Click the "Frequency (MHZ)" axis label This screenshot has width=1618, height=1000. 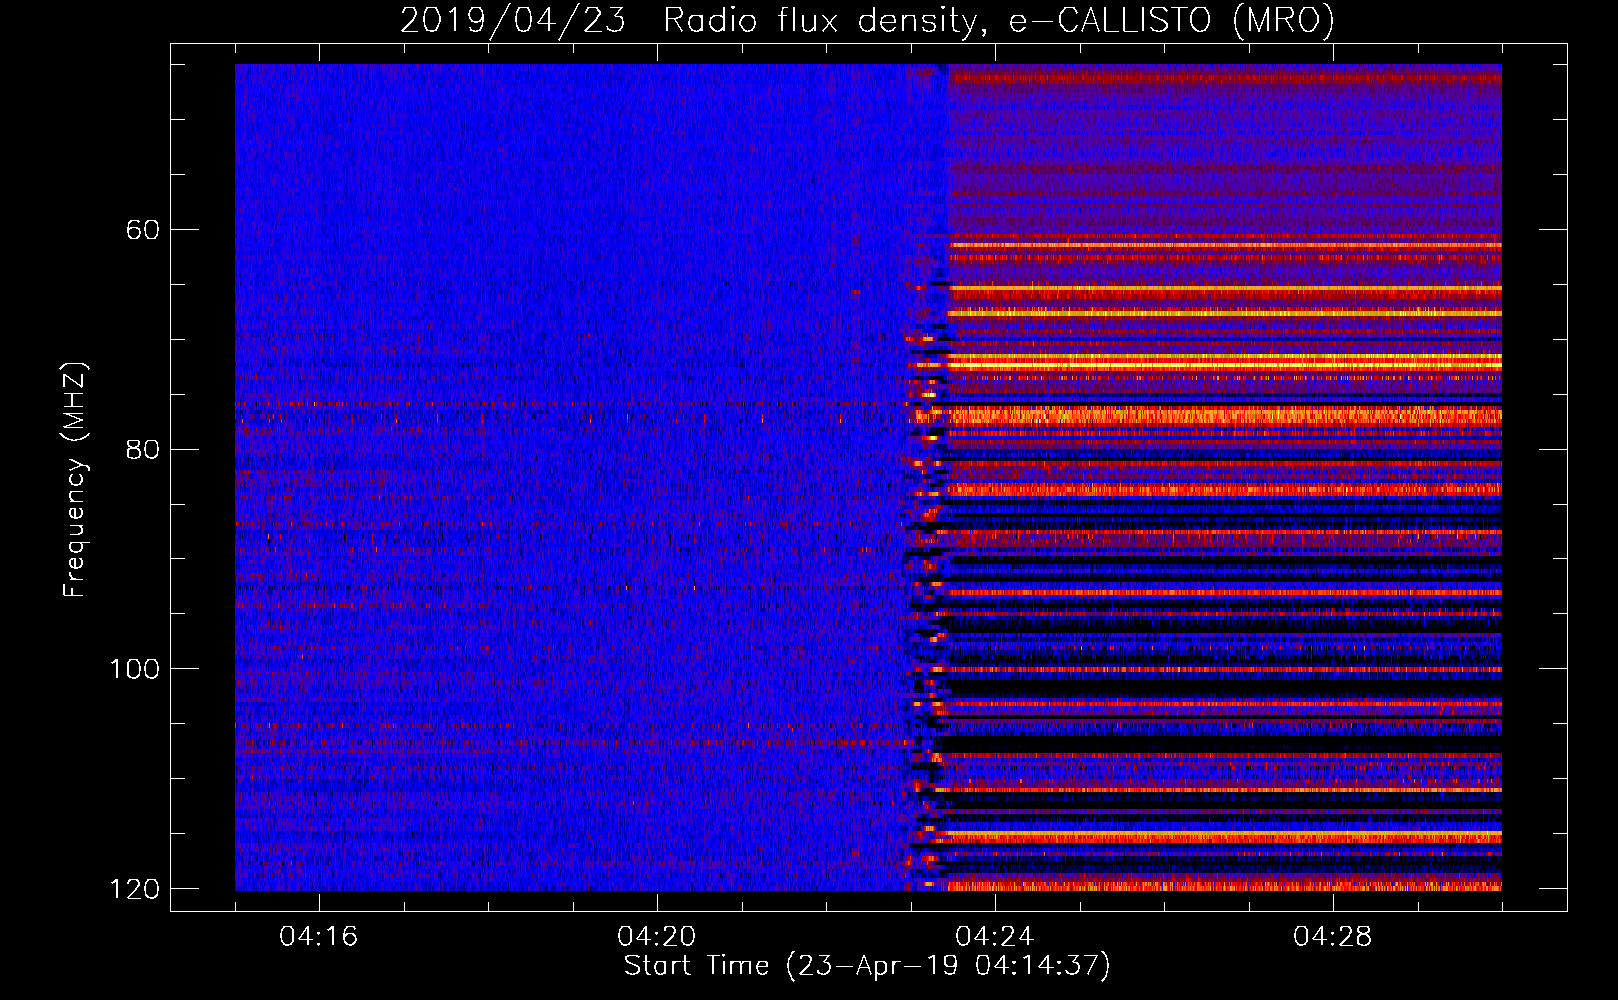pos(74,480)
